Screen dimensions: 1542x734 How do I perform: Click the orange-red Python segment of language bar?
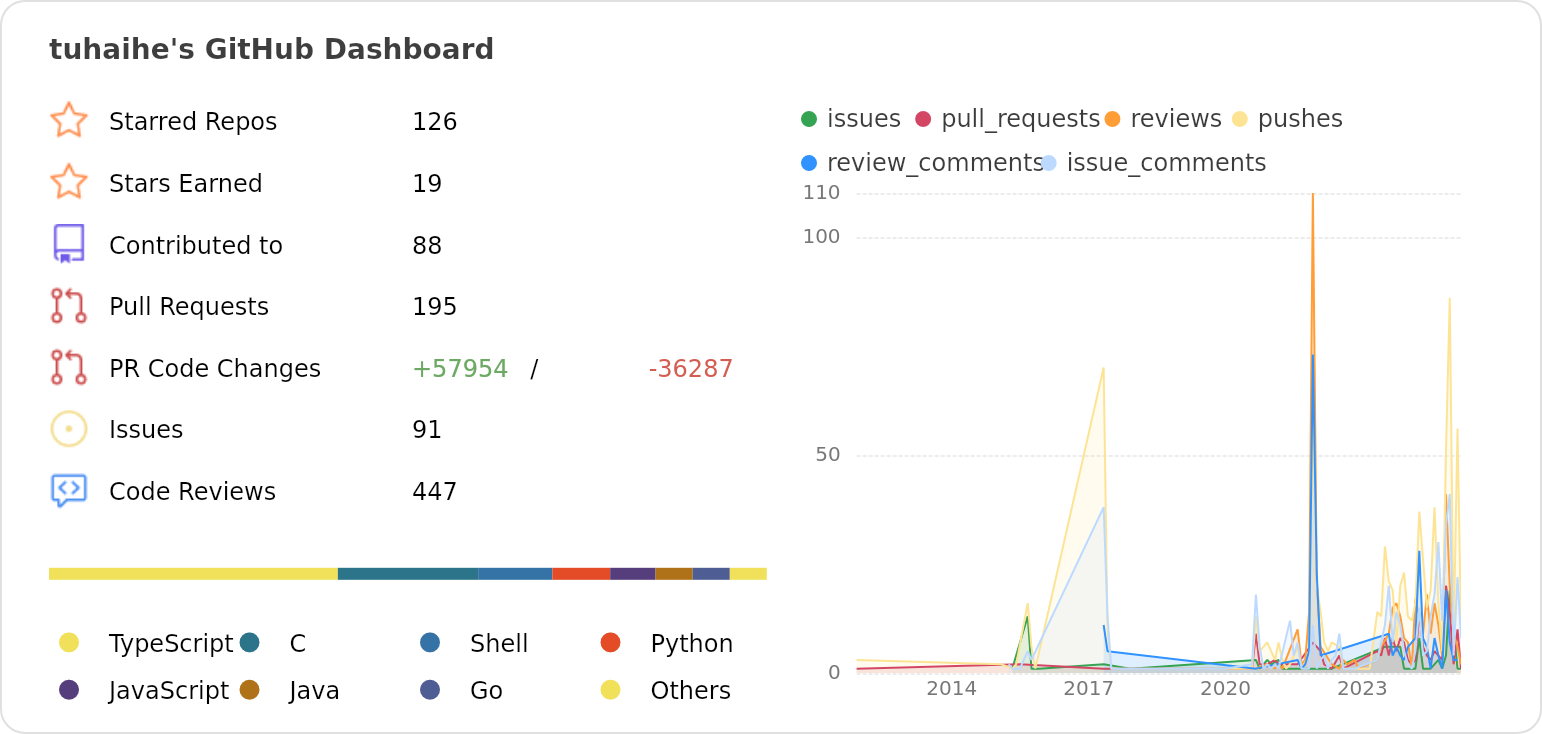(x=581, y=574)
